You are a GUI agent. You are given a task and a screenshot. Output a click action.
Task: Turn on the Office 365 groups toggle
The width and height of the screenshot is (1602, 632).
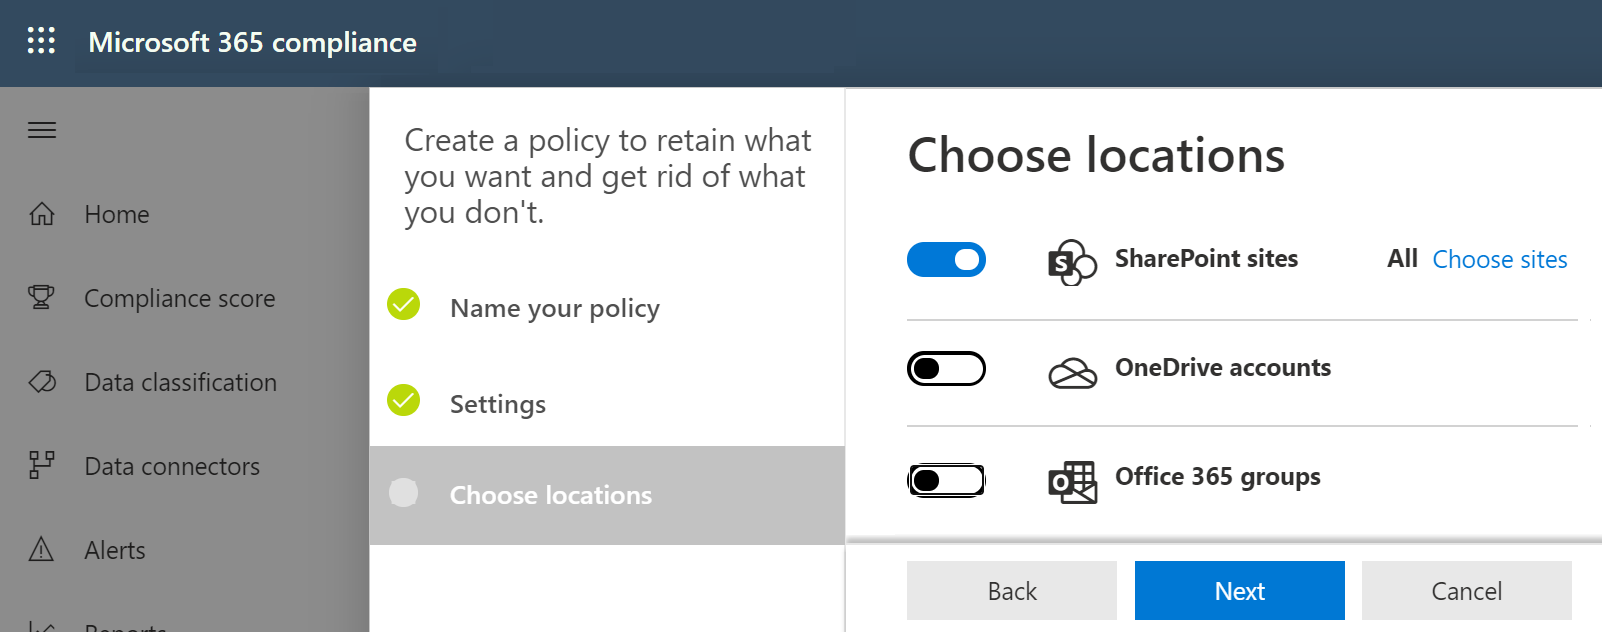(x=946, y=479)
